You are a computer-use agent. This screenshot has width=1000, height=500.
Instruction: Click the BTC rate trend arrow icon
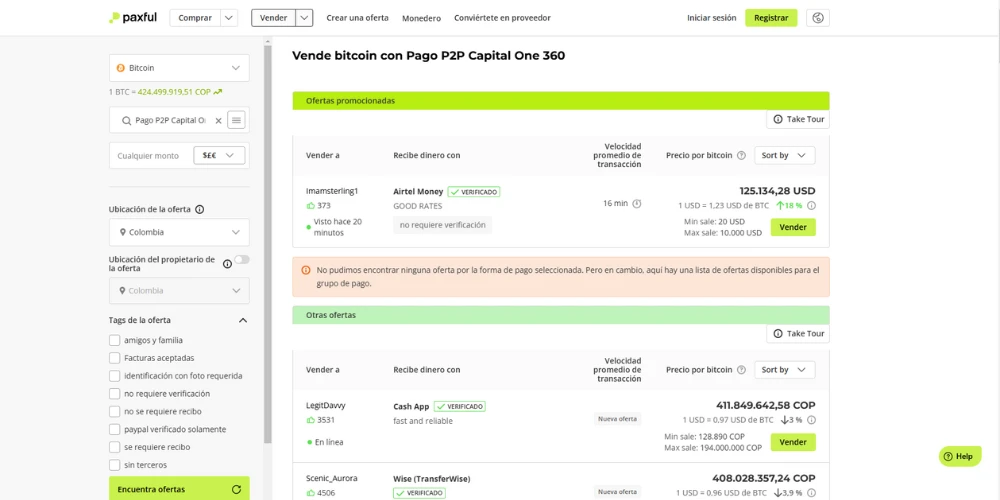(218, 92)
